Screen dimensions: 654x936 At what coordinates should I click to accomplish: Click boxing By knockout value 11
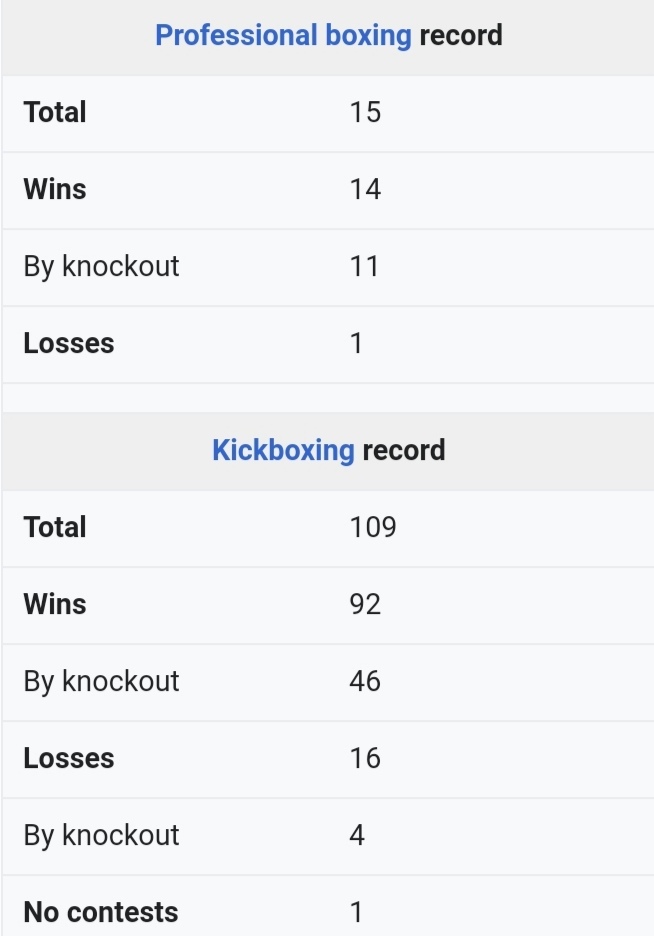click(364, 266)
